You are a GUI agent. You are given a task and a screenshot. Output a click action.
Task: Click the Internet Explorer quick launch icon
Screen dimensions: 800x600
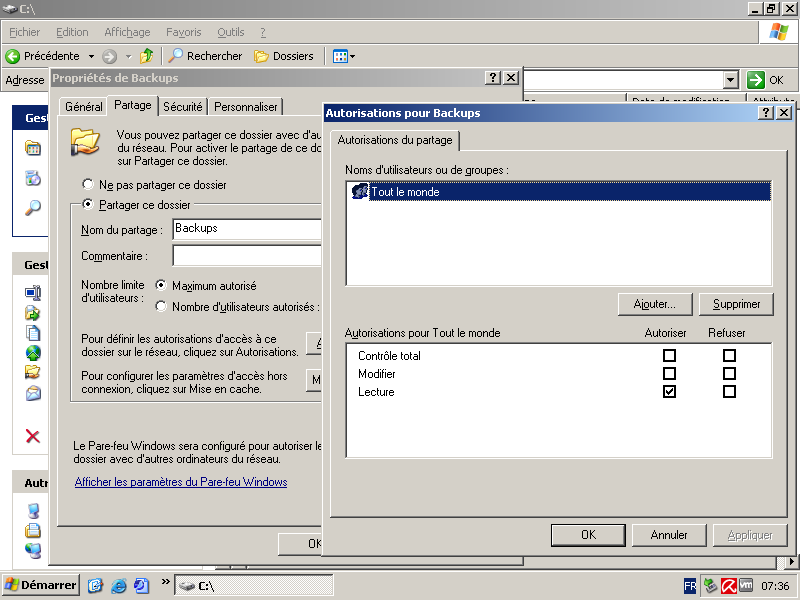pos(119,585)
